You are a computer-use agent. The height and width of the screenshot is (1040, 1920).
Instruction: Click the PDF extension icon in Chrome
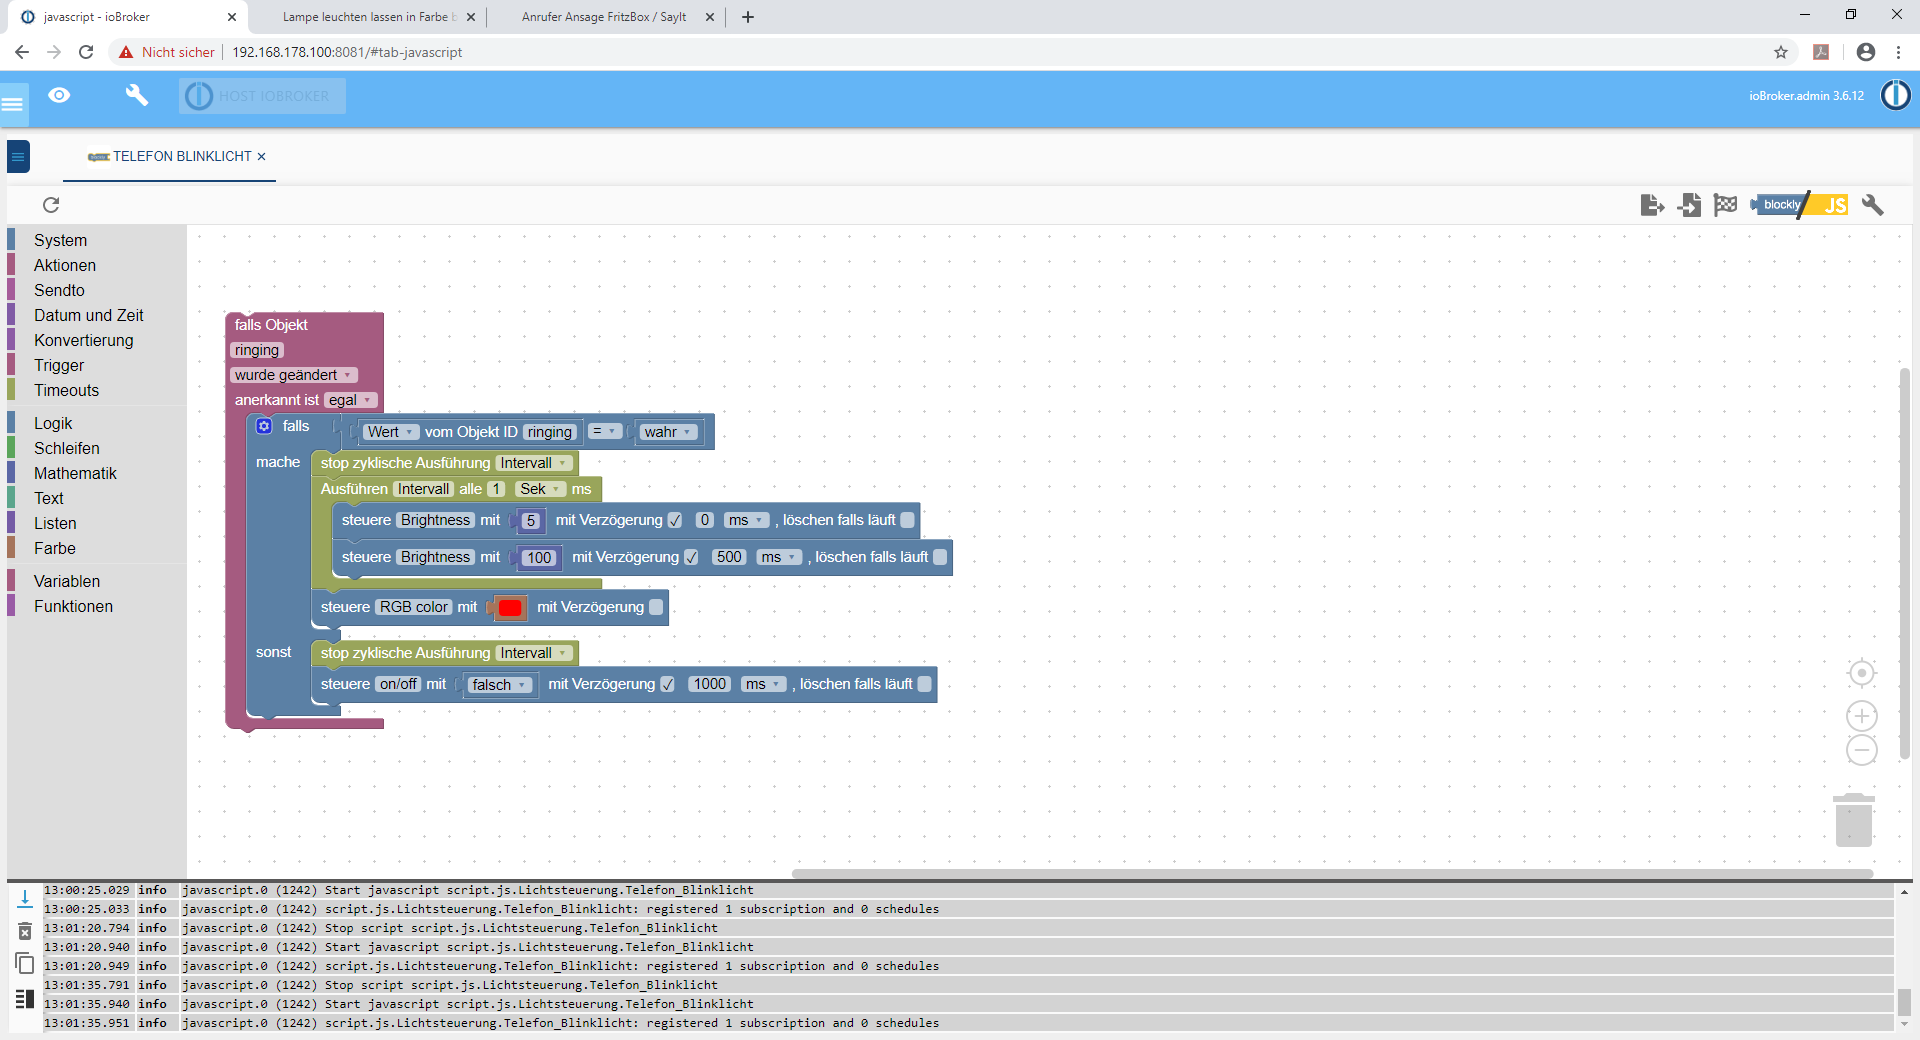pyautogui.click(x=1821, y=52)
